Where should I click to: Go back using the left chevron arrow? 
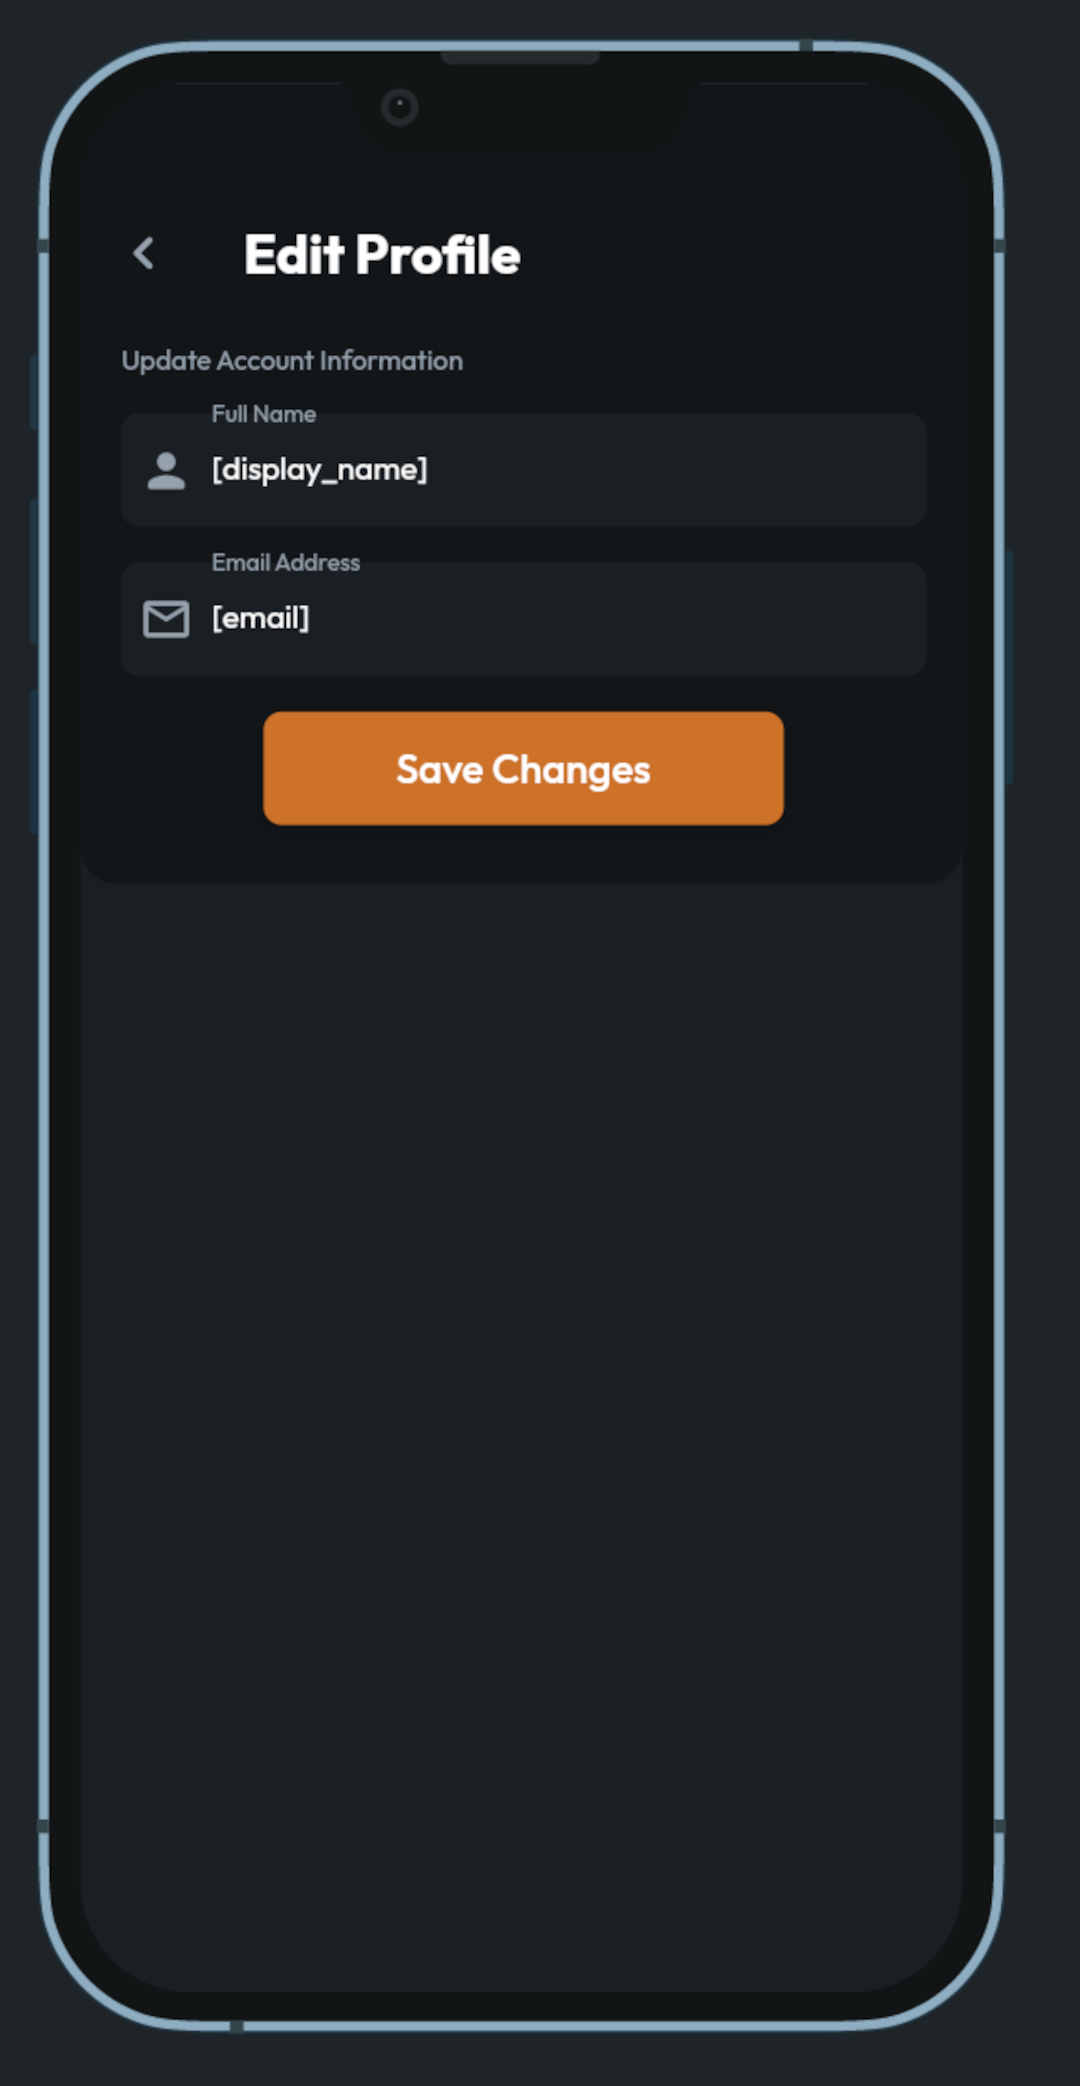click(144, 254)
